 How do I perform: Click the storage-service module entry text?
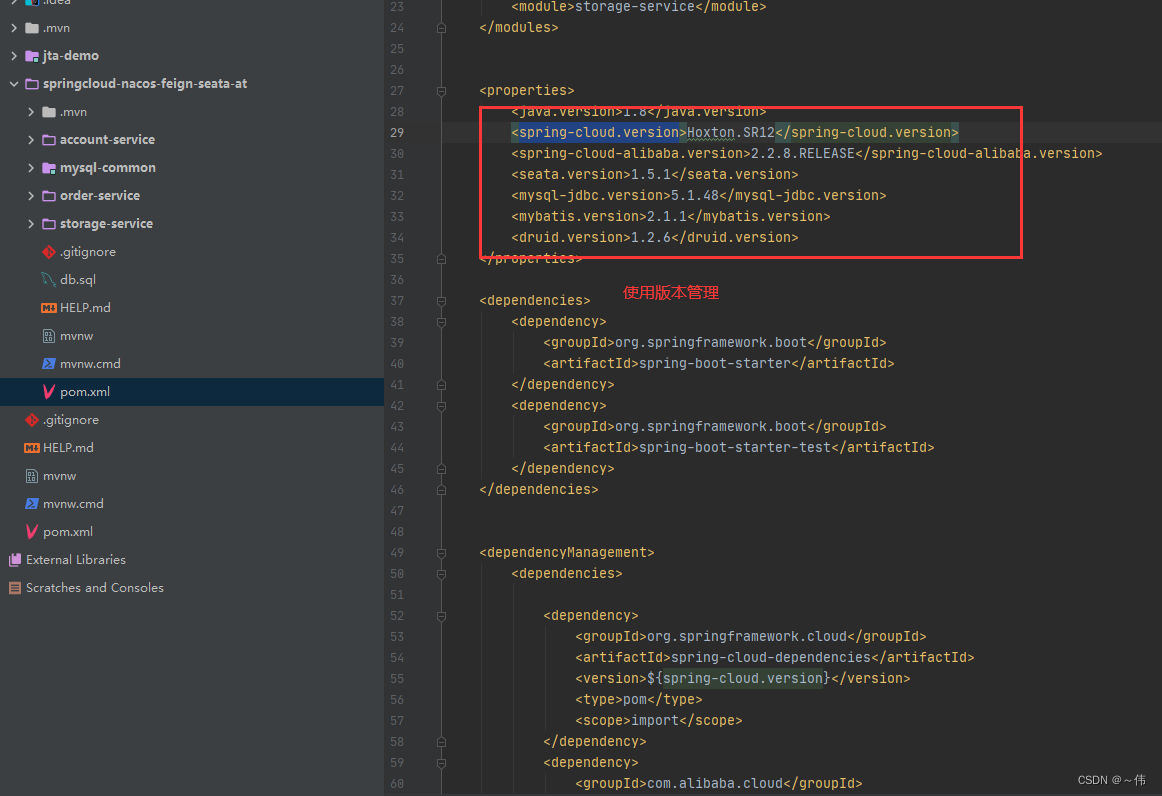pyautogui.click(x=635, y=7)
